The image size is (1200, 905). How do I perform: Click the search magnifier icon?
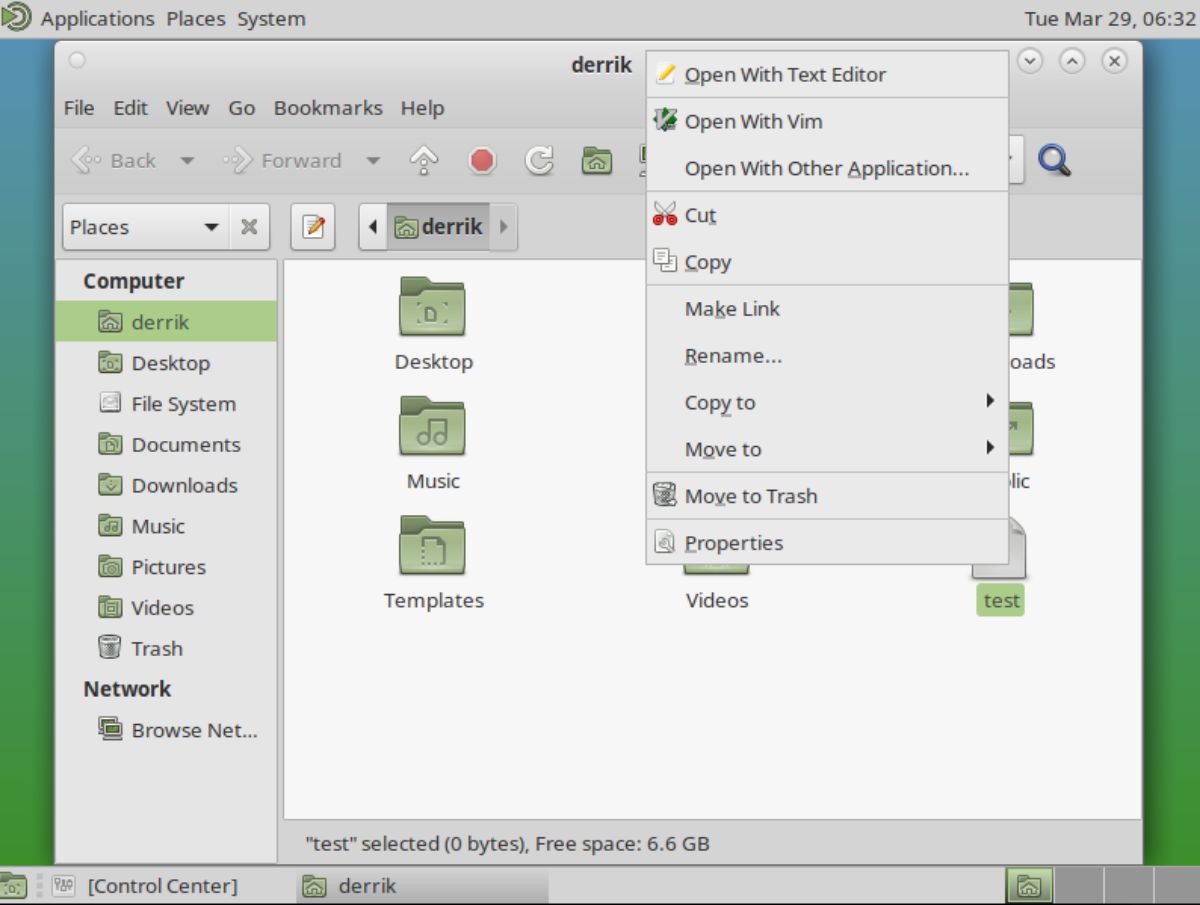point(1055,160)
